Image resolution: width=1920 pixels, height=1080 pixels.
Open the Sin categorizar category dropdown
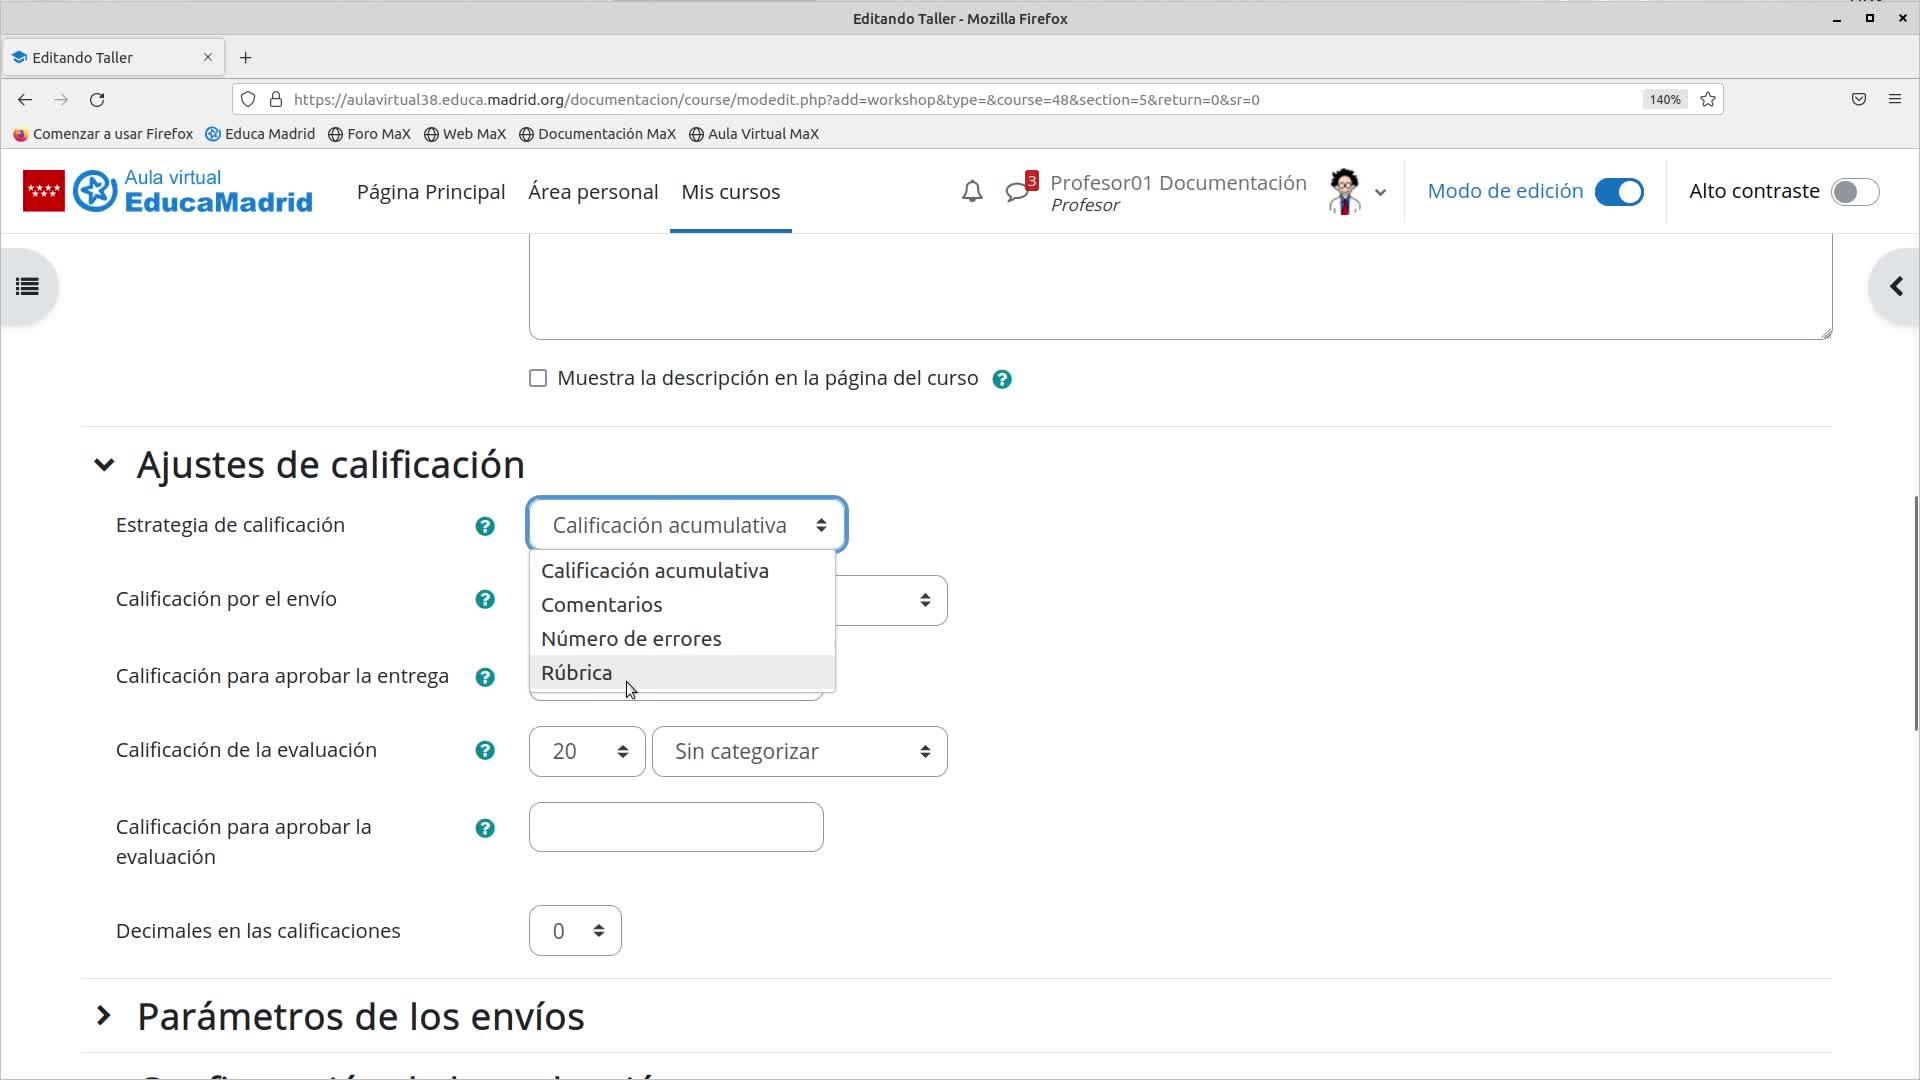799,752
